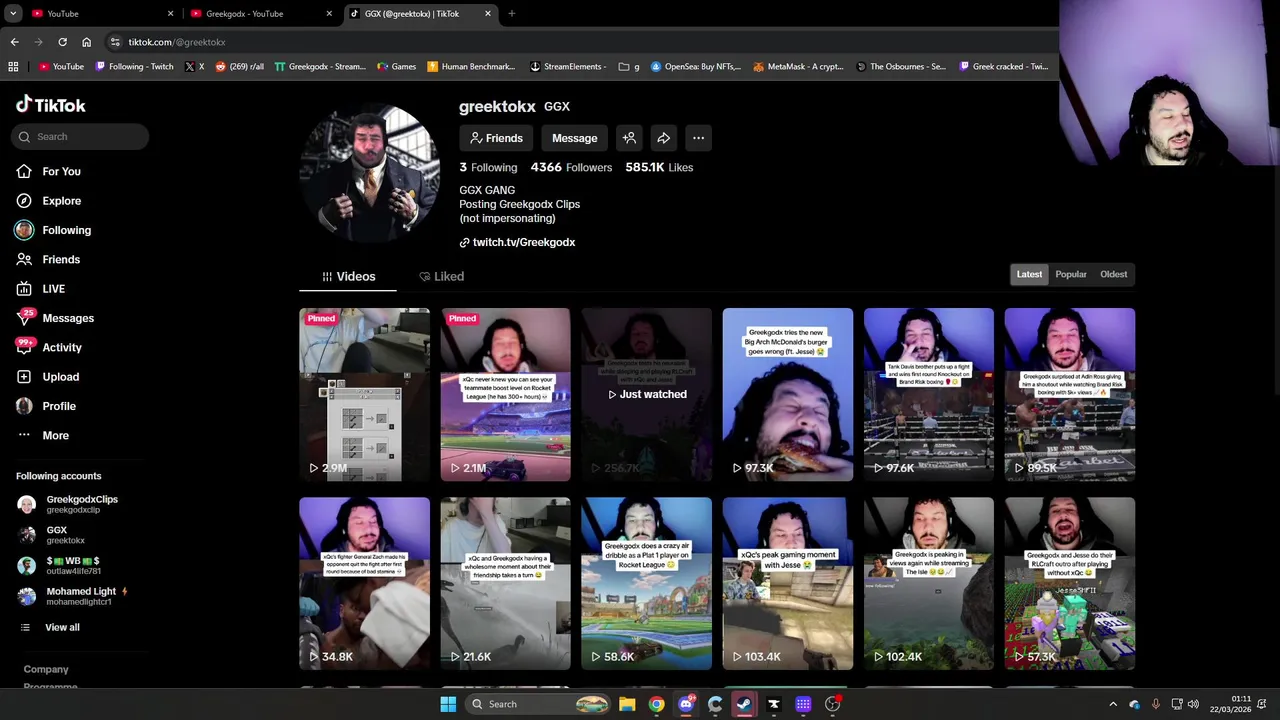
Task: Open the outlaw4life781 following account
Action: coord(60,566)
